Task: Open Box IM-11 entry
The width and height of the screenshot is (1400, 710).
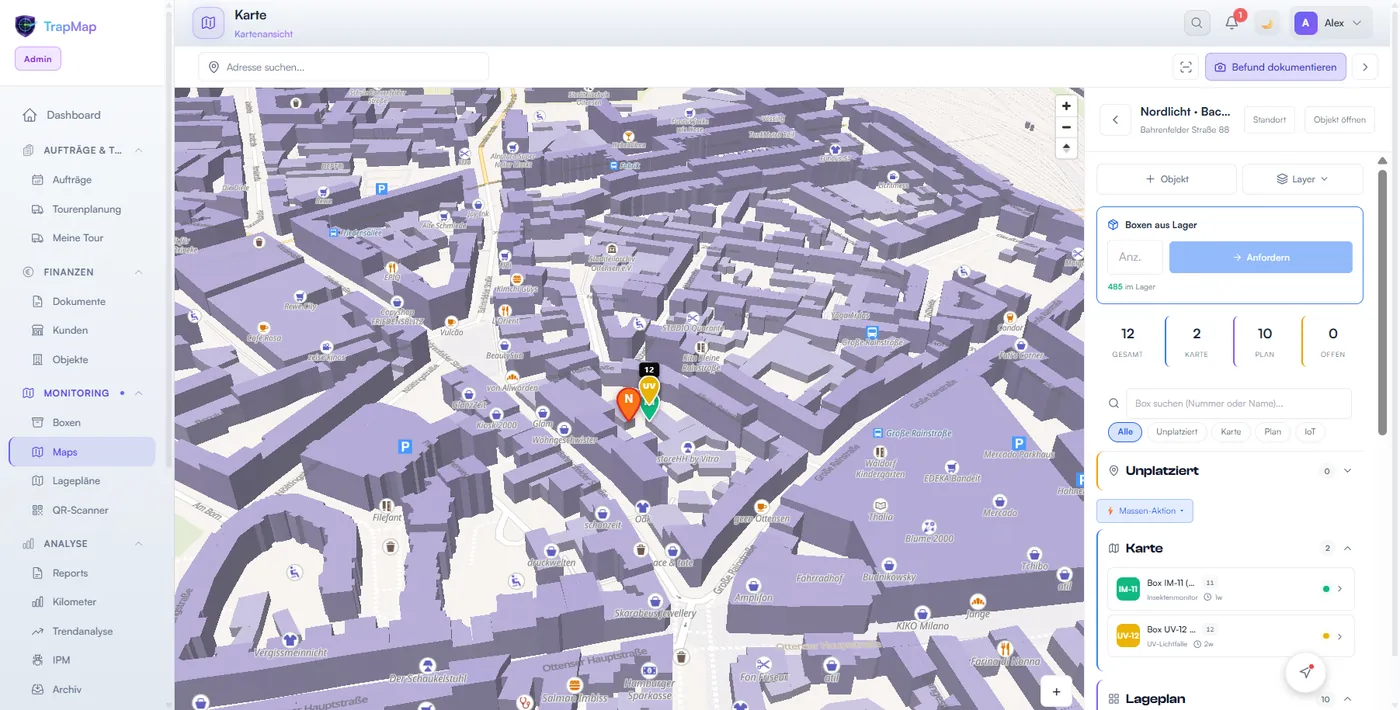Action: click(1231, 589)
